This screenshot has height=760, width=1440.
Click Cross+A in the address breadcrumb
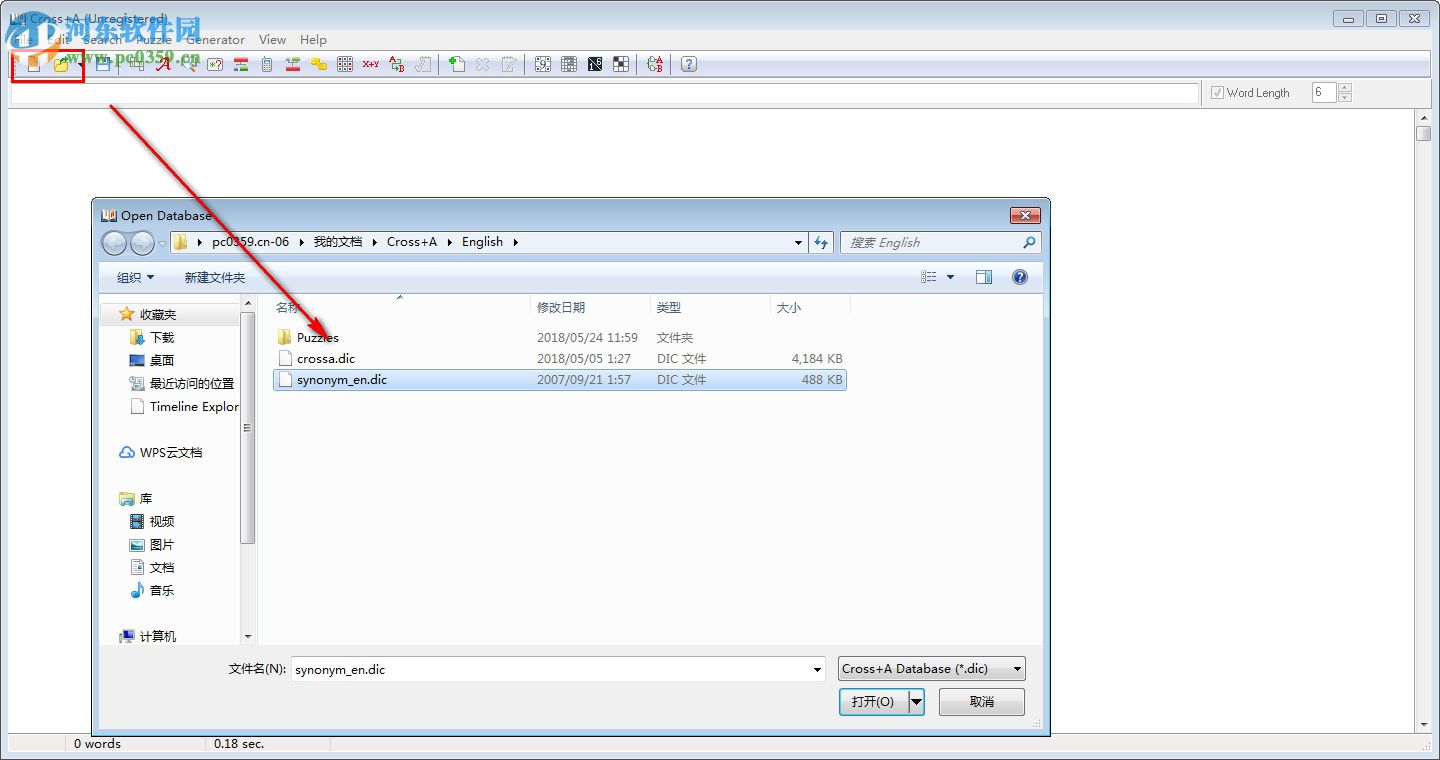tap(412, 242)
